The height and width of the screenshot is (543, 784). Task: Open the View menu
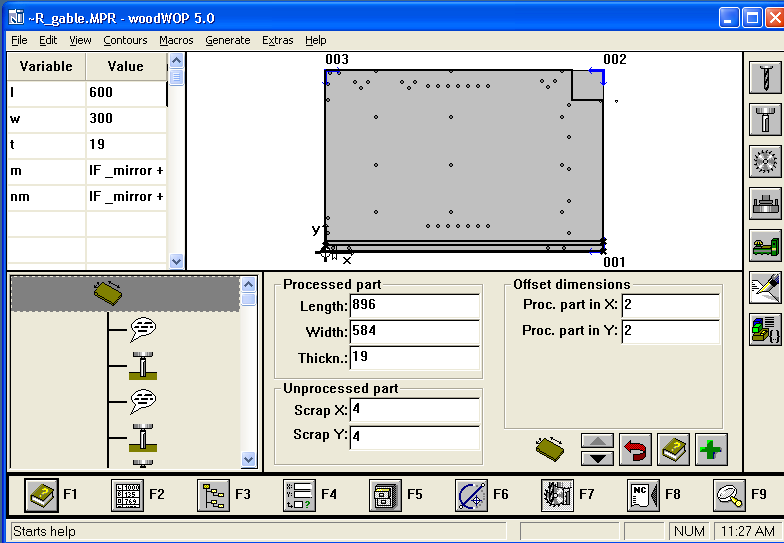click(80, 40)
